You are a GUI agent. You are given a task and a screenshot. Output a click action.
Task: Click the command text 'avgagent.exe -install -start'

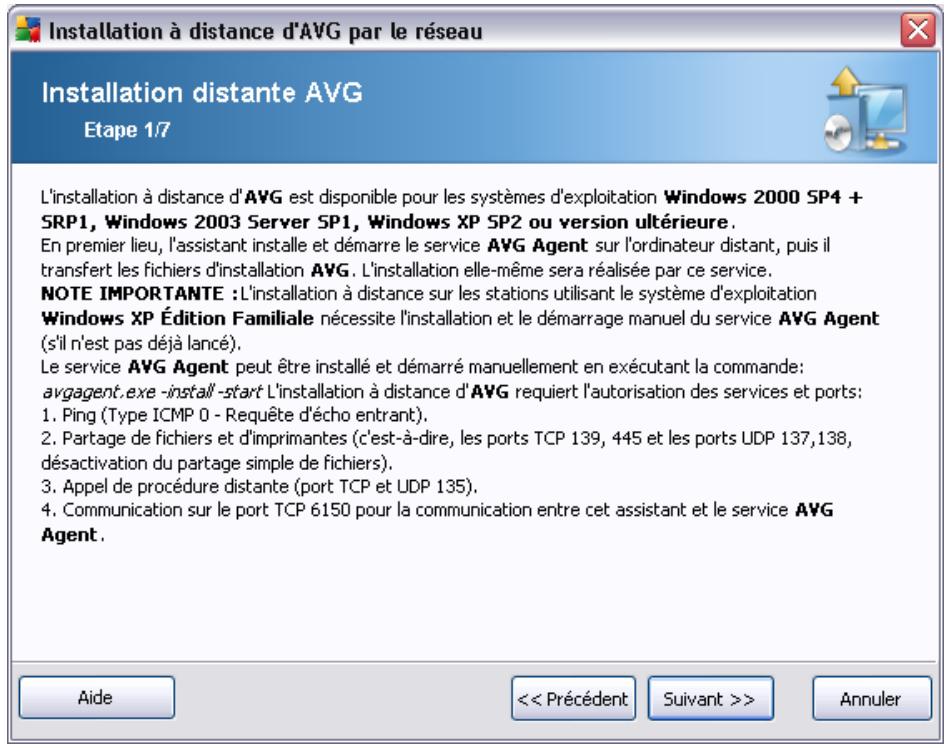pyautogui.click(x=152, y=392)
